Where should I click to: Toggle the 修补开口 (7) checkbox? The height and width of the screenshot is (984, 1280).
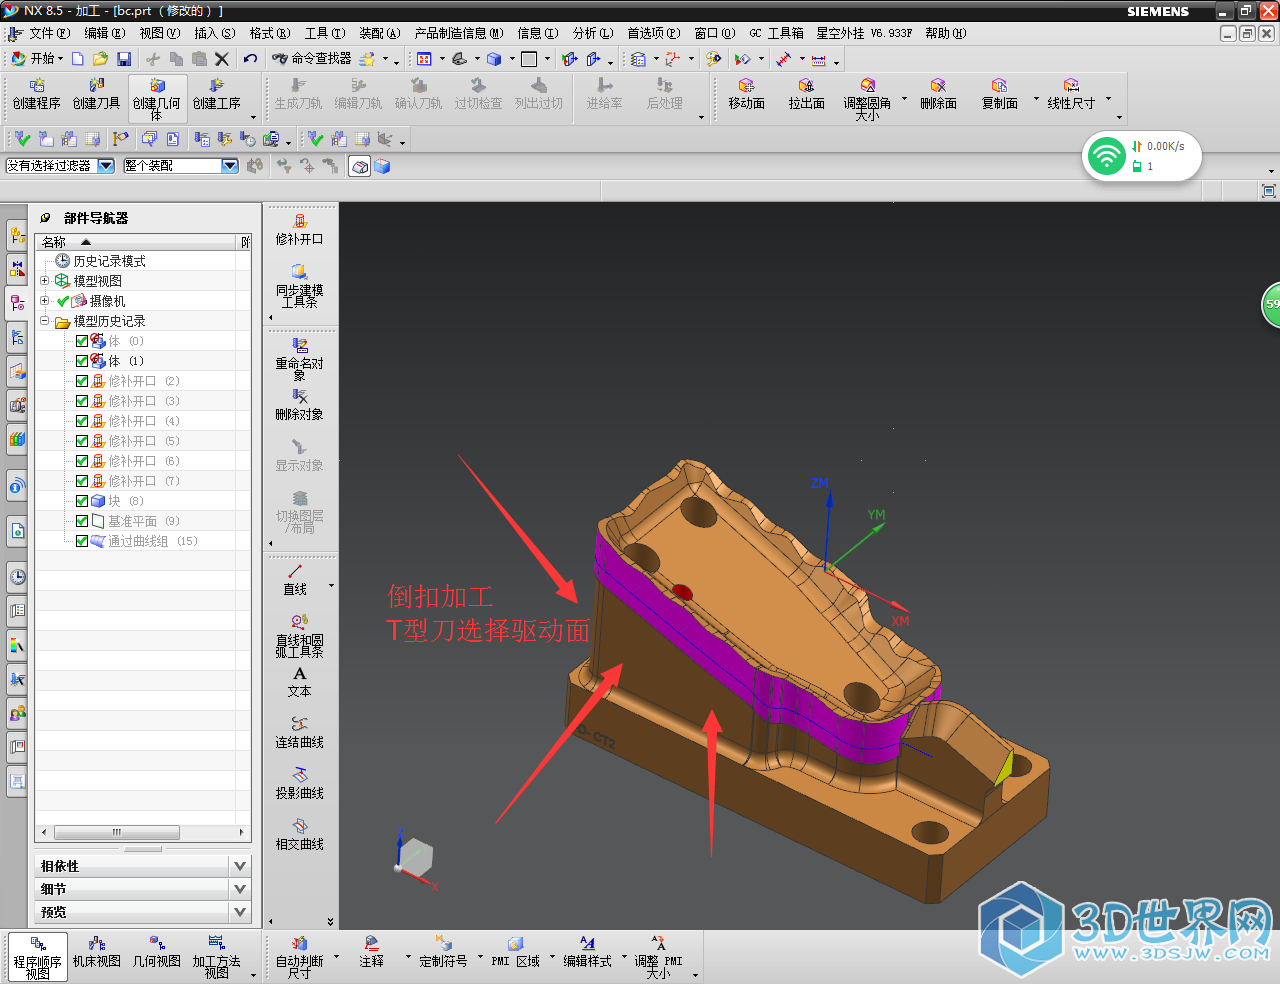82,481
